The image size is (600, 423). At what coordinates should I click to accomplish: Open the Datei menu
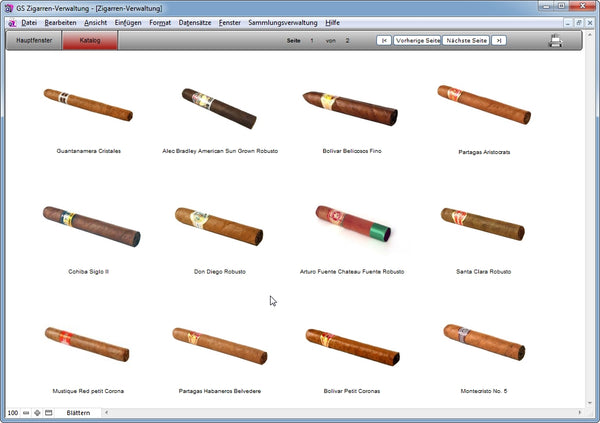pyautogui.click(x=29, y=23)
